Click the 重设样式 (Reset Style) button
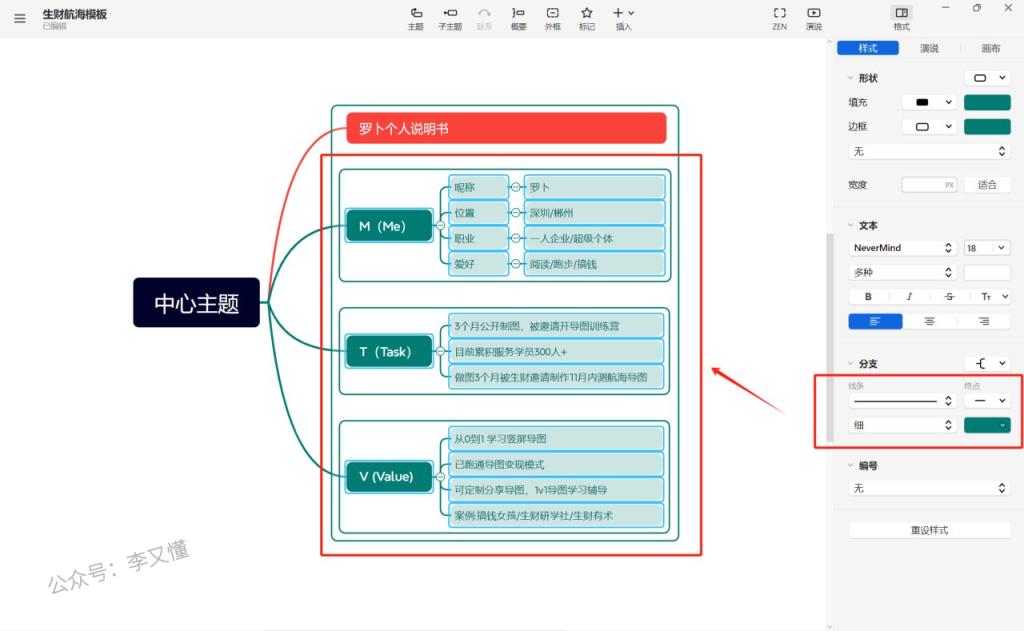This screenshot has width=1024, height=631. [929, 530]
